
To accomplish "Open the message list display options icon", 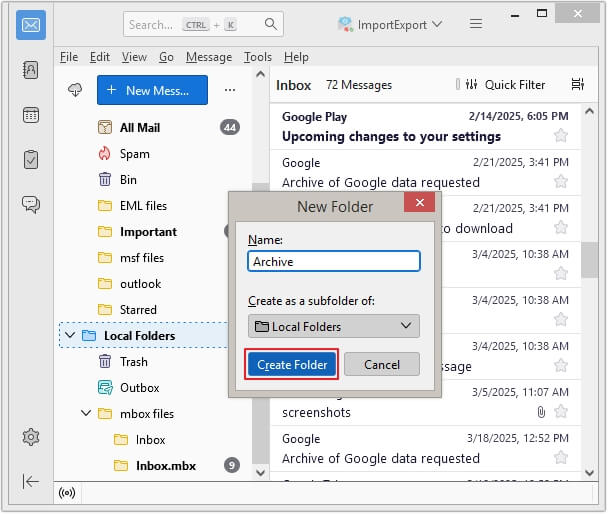I will tap(577, 85).
